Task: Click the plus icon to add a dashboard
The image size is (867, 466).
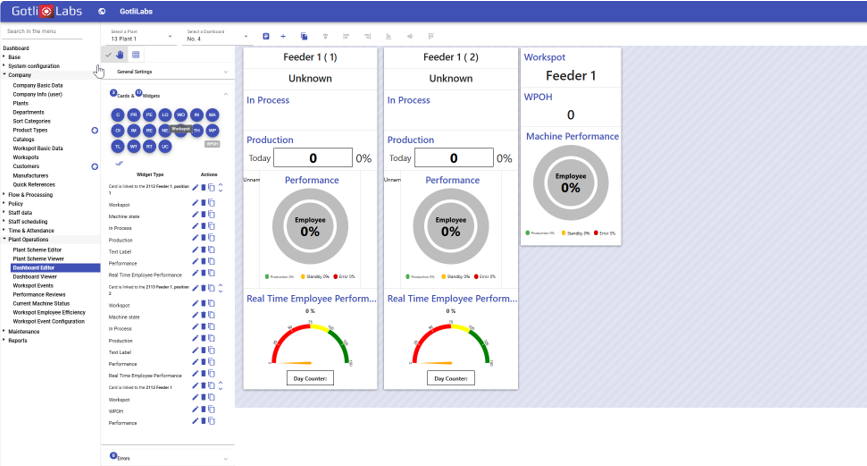Action: coord(283,36)
